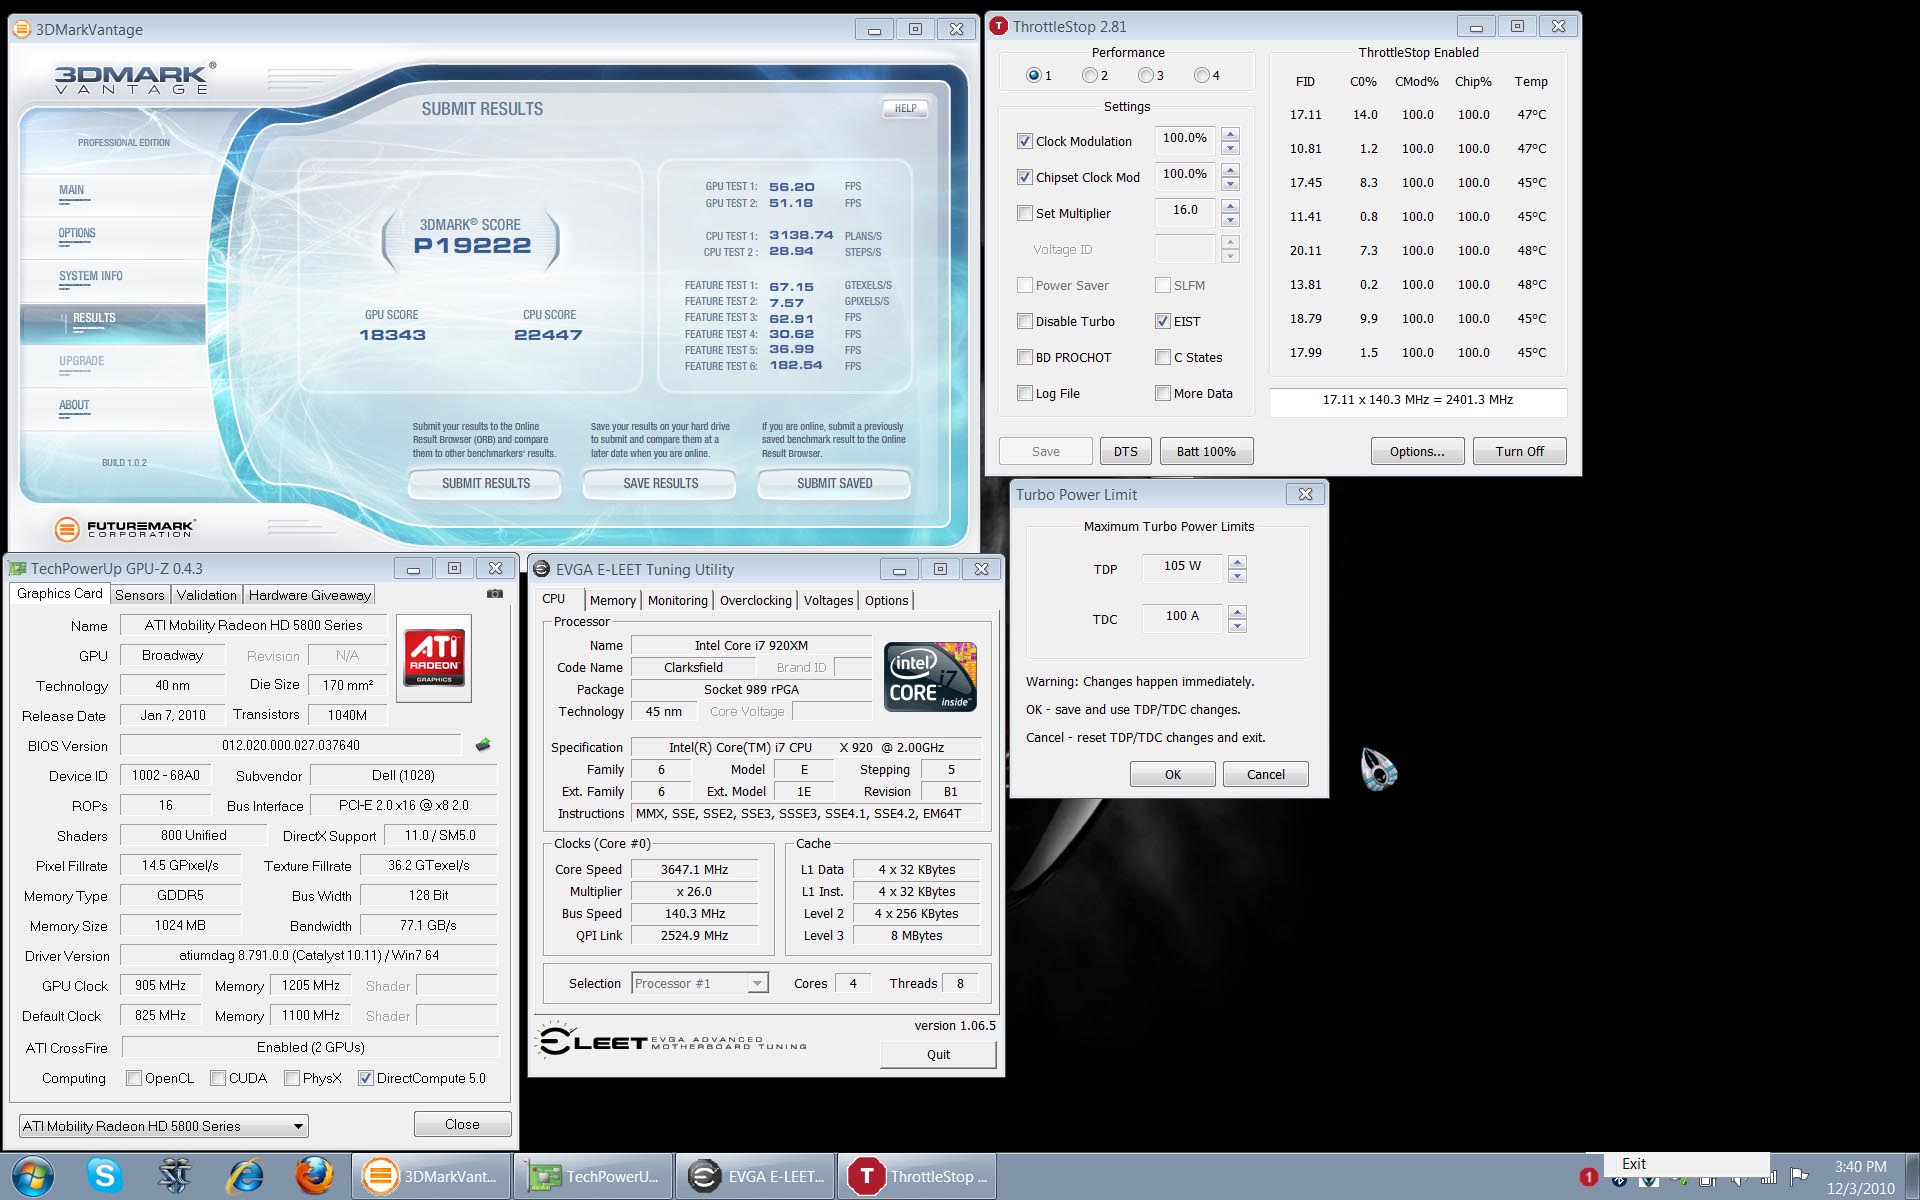Launch Firefox from the taskbar

click(x=314, y=1176)
